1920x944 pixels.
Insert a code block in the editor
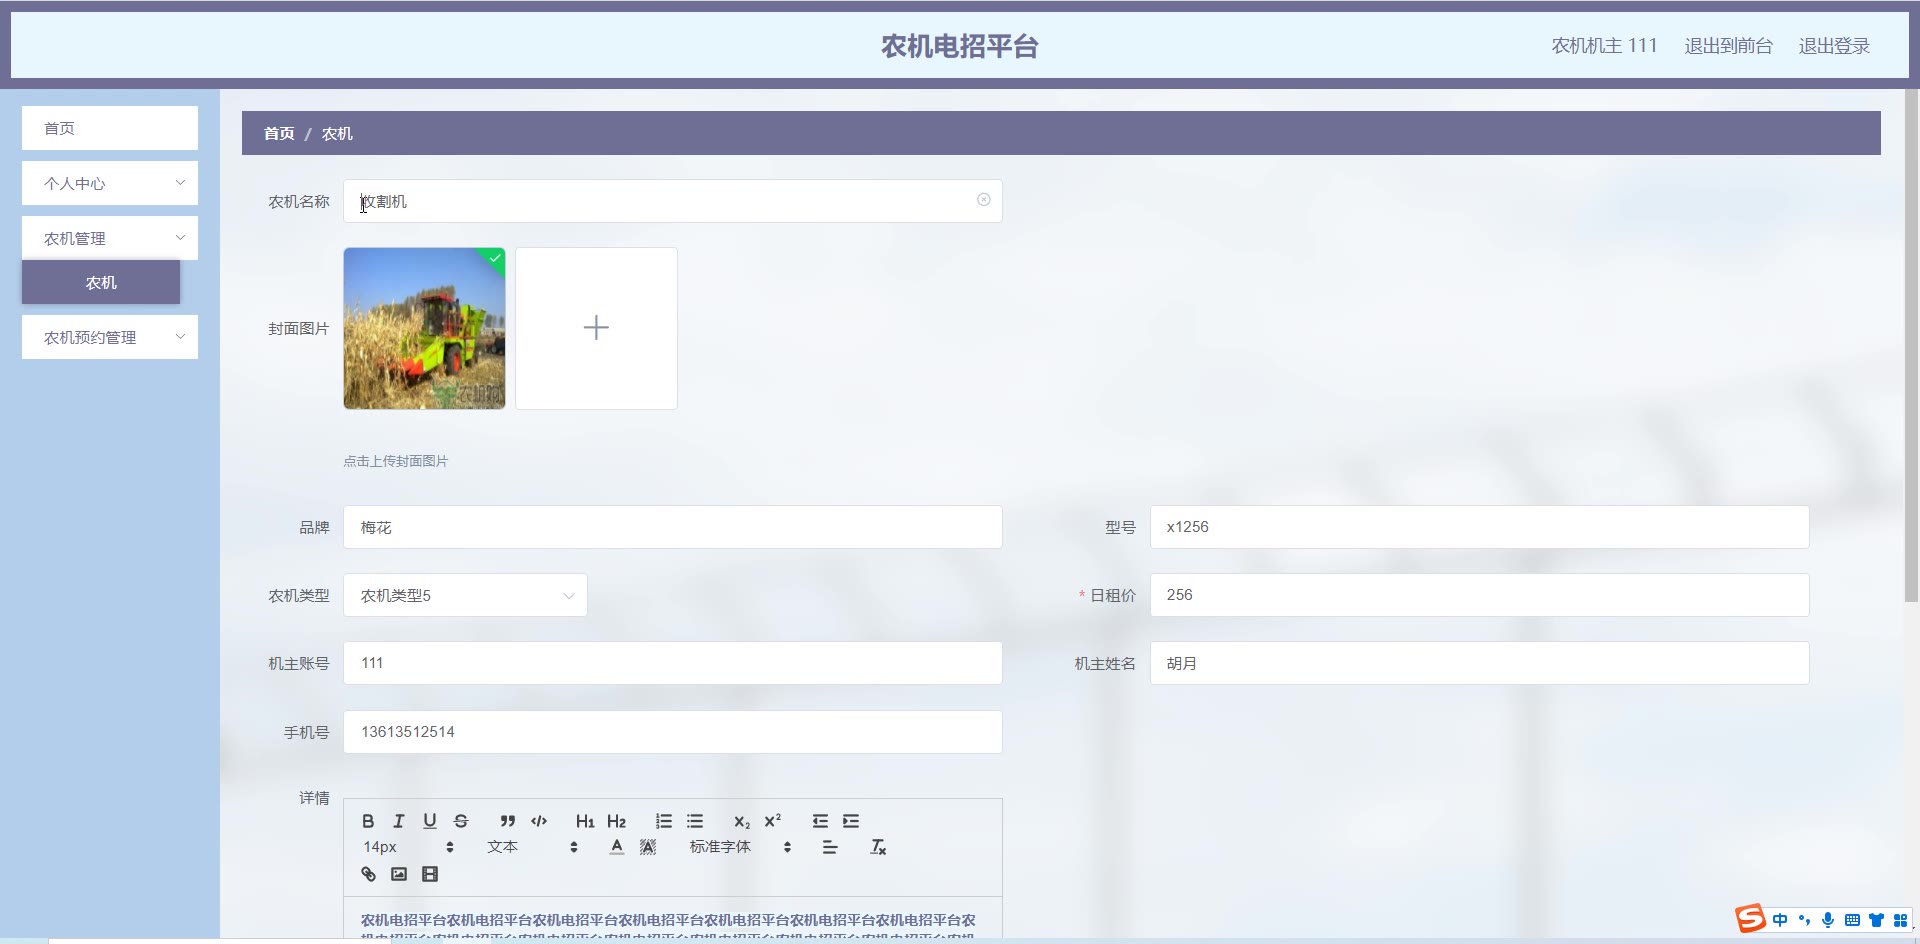point(539,821)
